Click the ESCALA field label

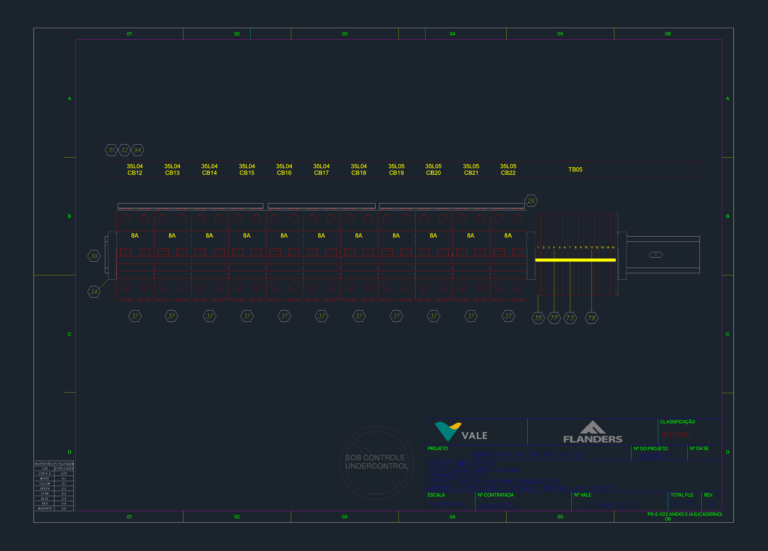(436, 495)
